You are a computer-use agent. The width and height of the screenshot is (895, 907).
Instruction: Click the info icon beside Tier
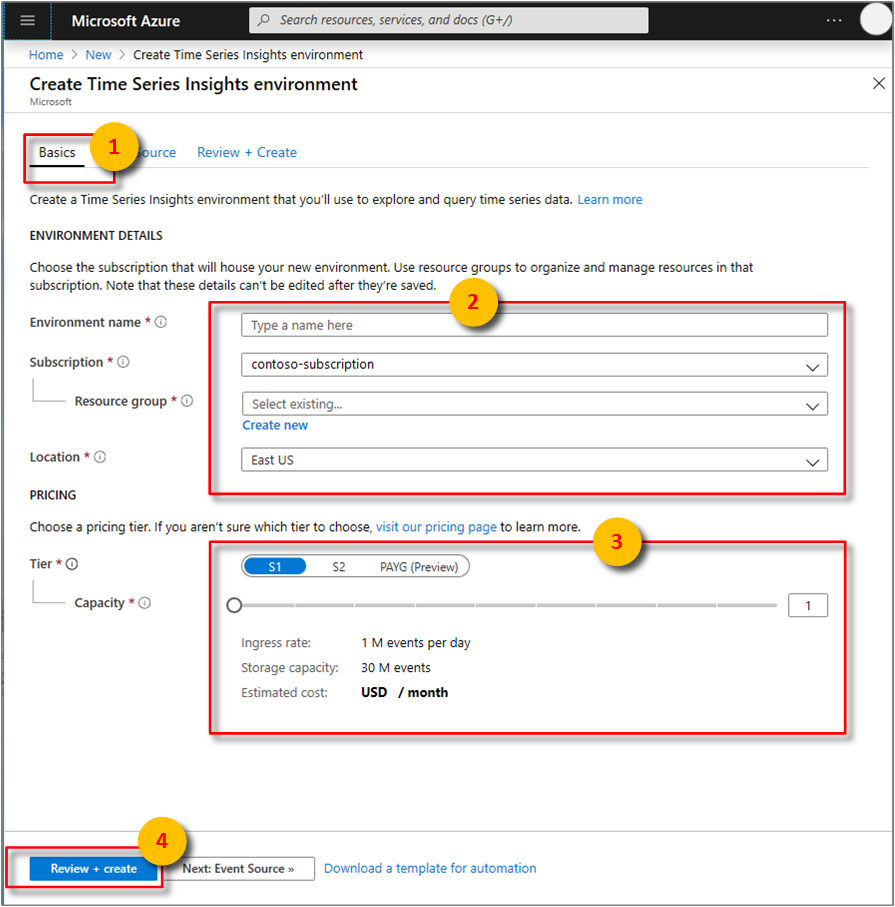(x=70, y=564)
